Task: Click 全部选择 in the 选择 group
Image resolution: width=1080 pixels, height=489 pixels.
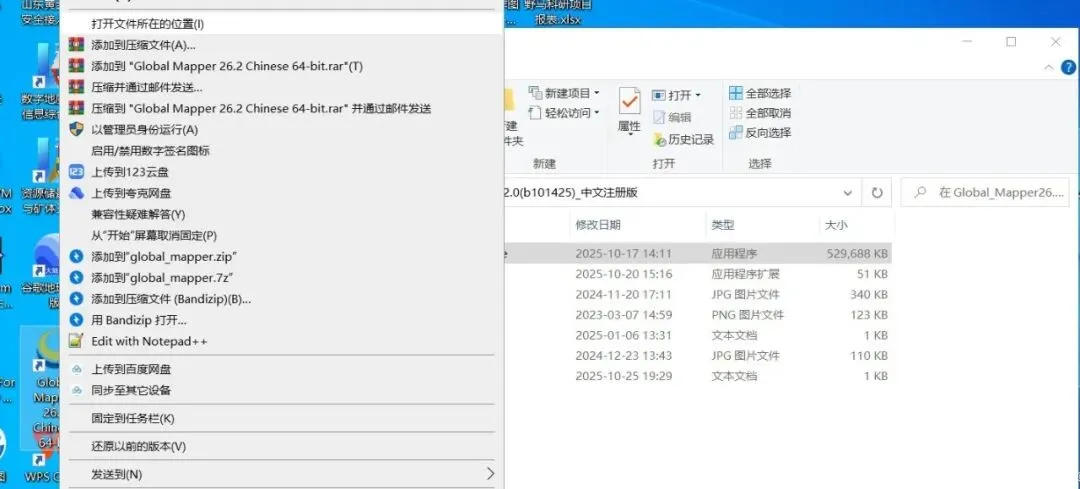Action: coord(760,93)
